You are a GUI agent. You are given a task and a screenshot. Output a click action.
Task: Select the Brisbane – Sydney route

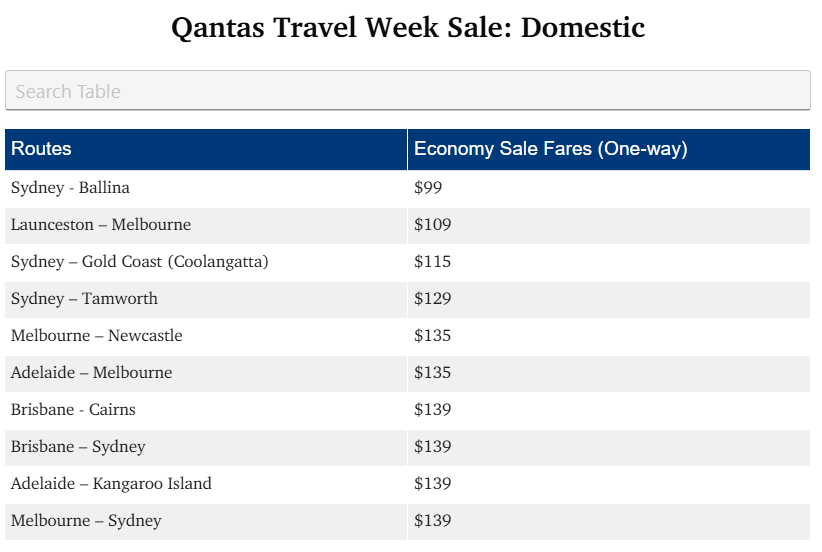tap(78, 447)
